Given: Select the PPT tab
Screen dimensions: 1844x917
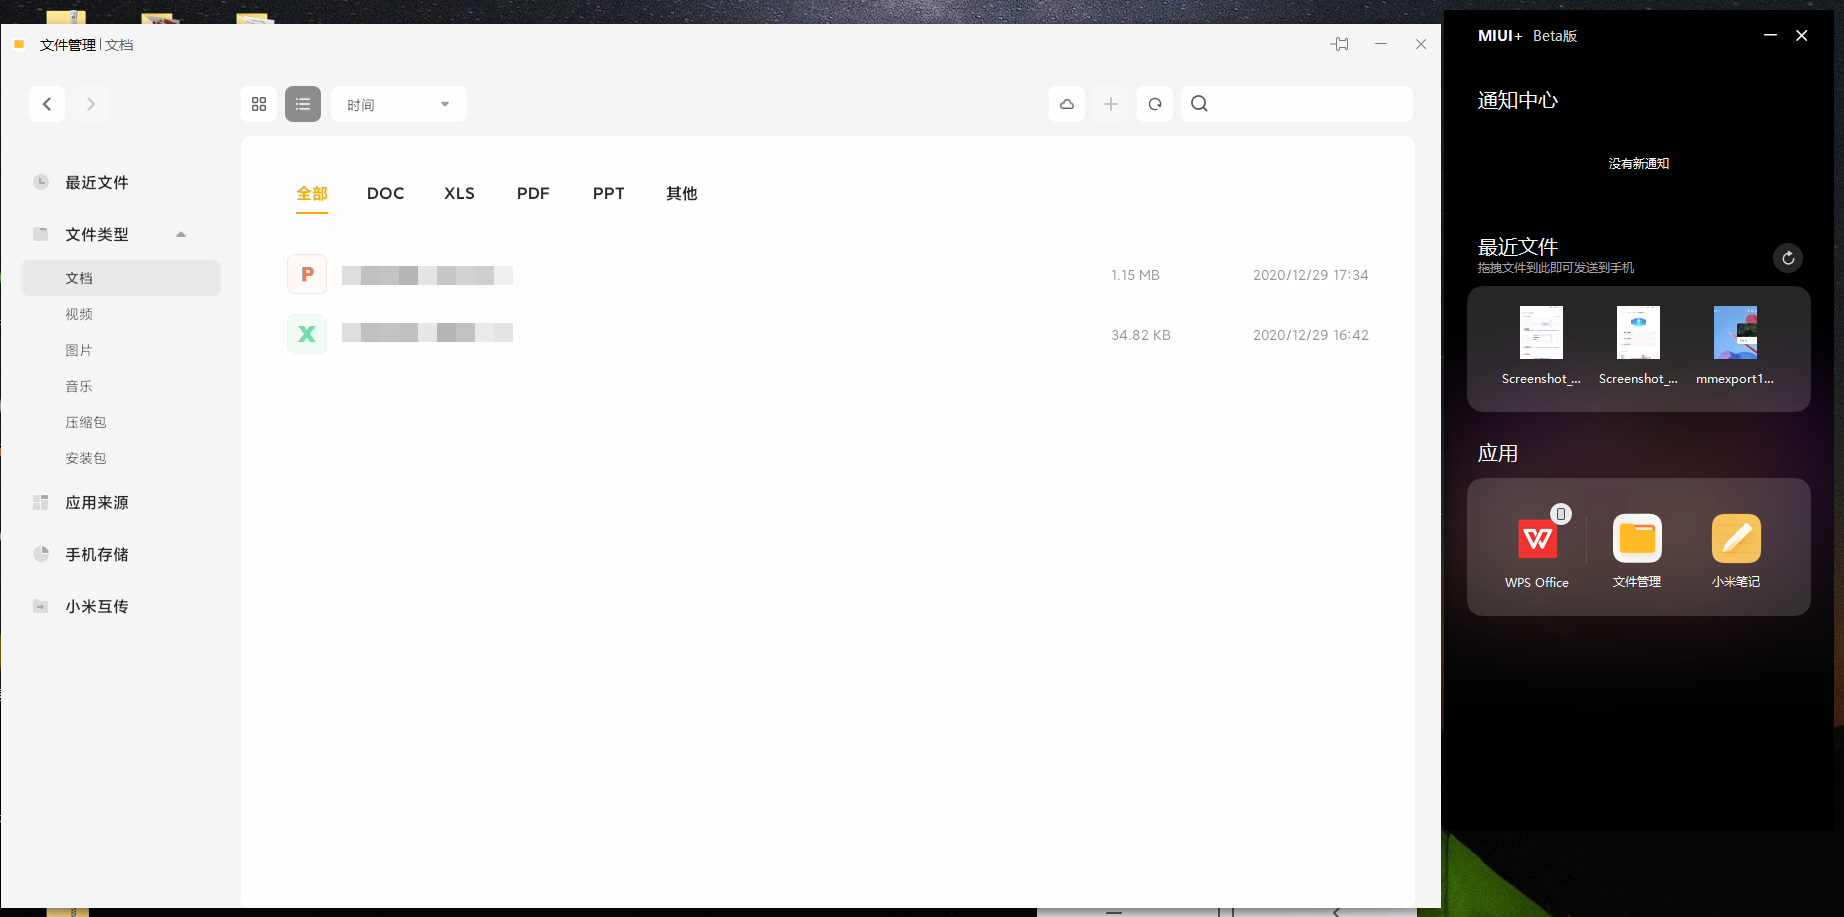Looking at the screenshot, I should point(609,193).
